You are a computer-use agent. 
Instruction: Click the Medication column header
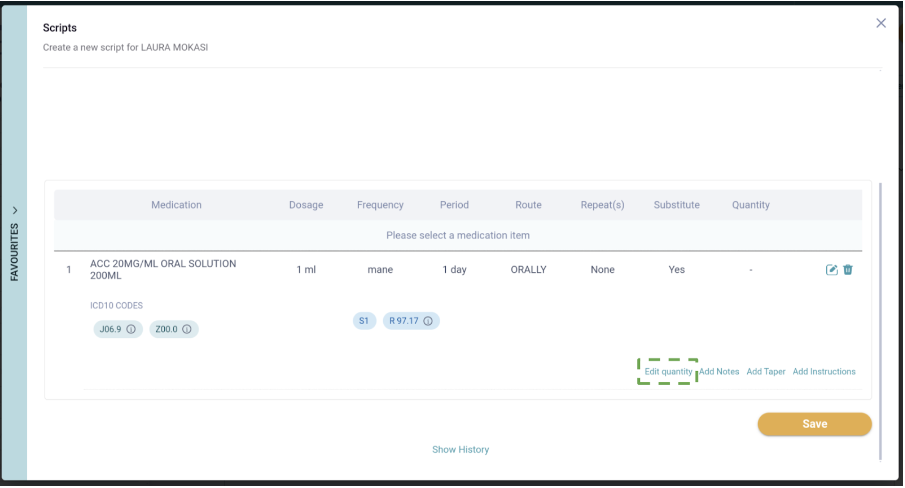(176, 205)
